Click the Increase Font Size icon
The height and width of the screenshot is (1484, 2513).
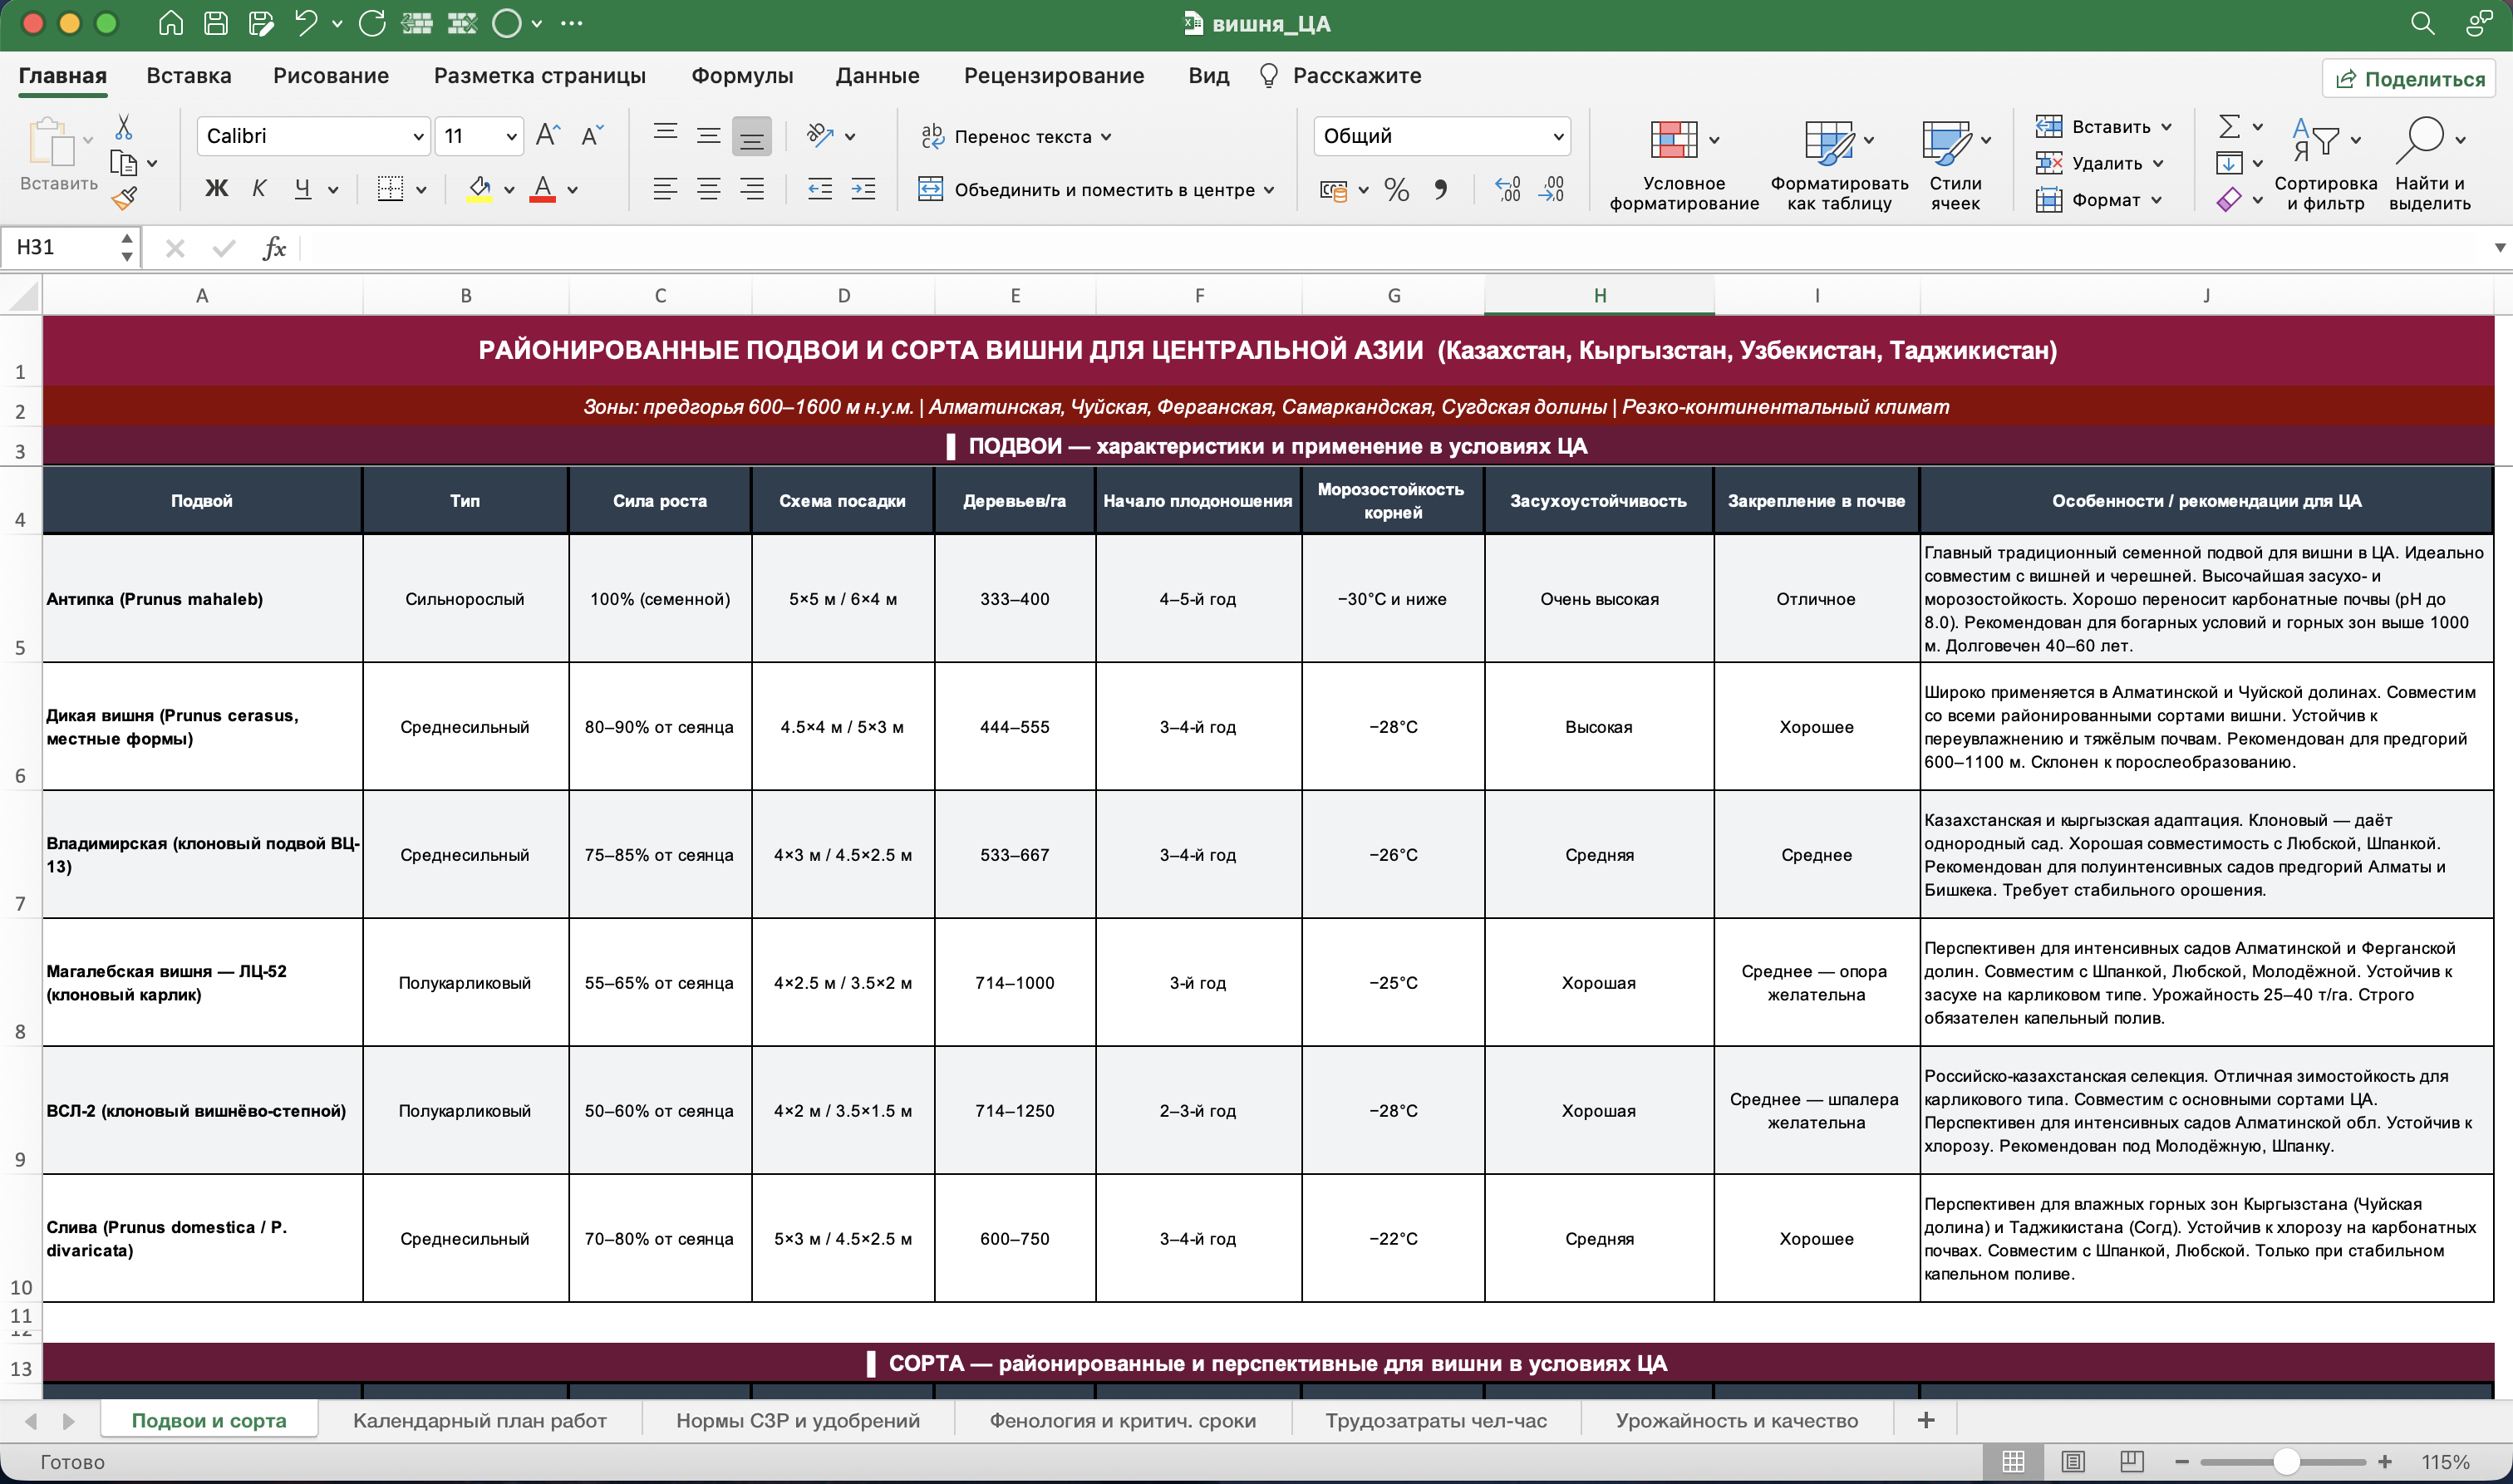point(548,135)
